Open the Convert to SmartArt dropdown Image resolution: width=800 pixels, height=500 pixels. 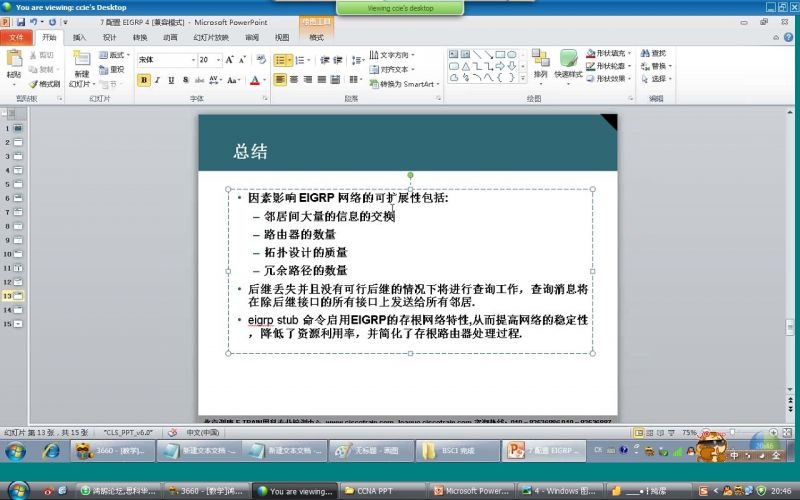[x=405, y=84]
